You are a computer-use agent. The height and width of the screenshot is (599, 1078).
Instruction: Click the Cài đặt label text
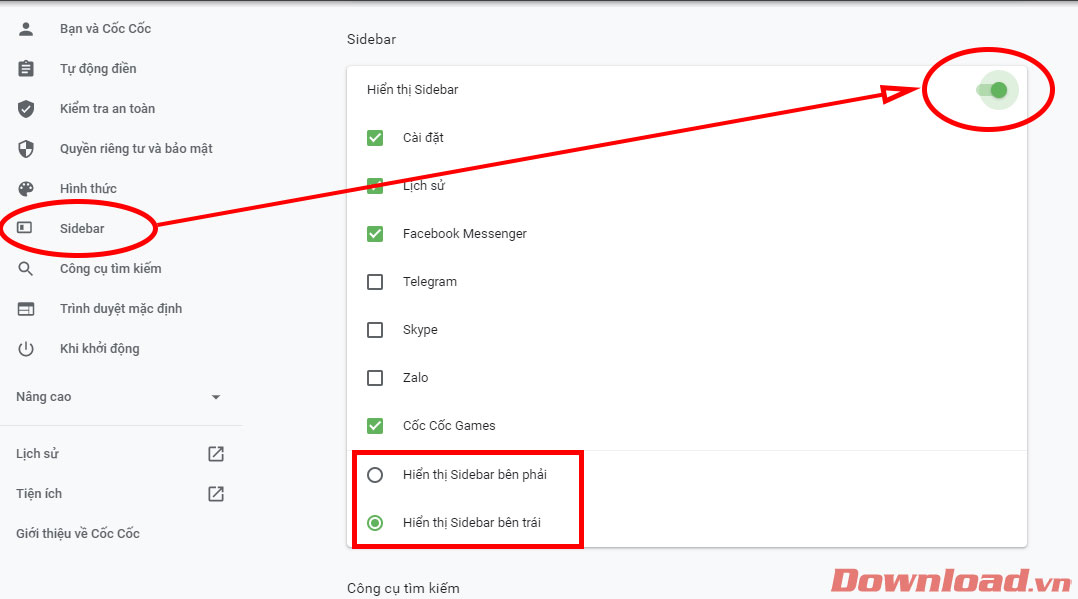click(423, 138)
